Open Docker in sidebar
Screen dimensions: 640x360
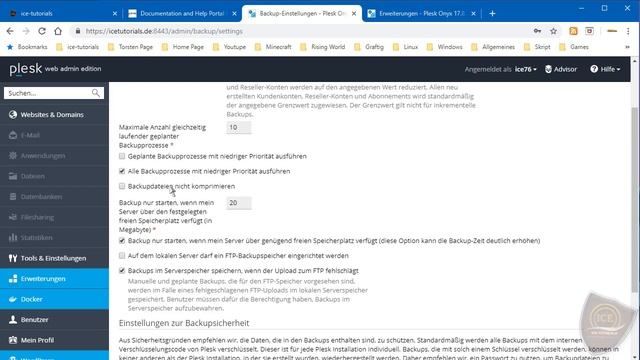pyautogui.click(x=54, y=299)
